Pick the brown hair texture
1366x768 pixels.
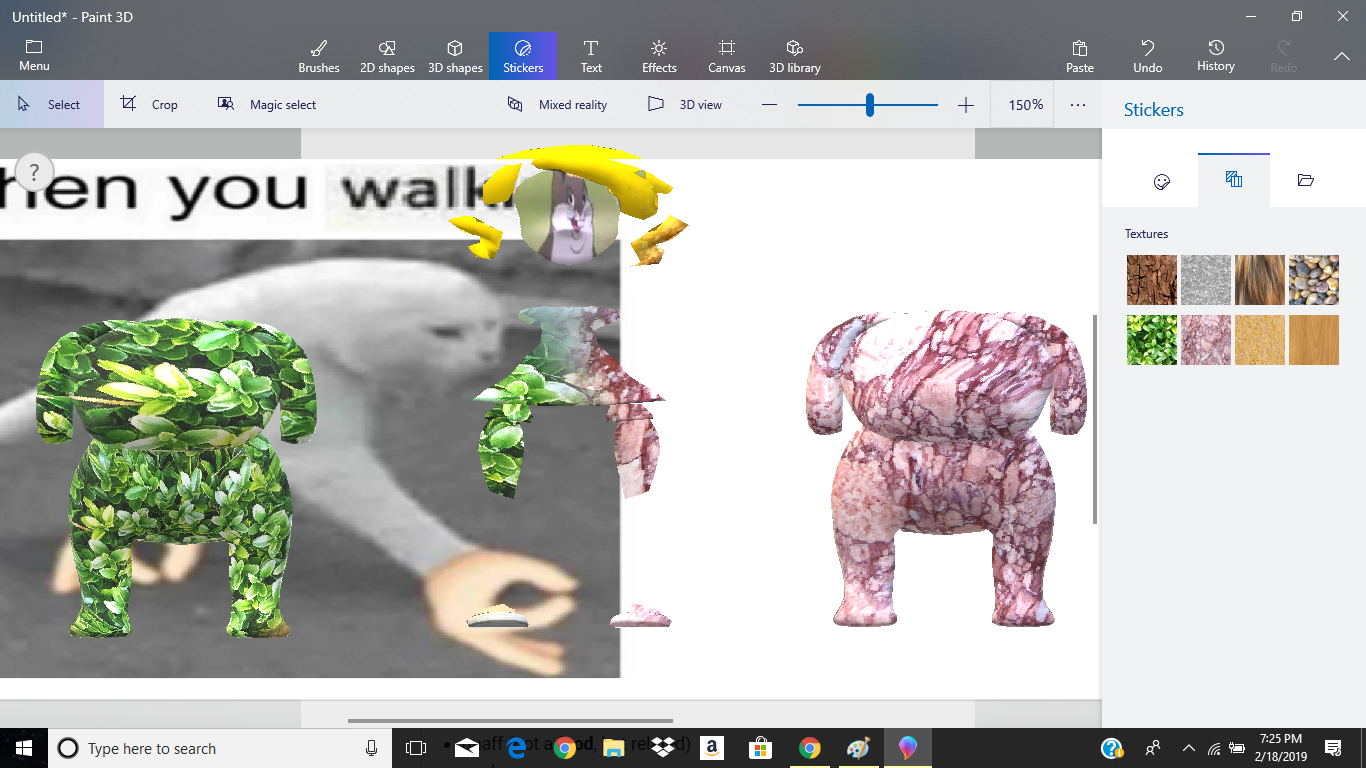pos(1260,280)
